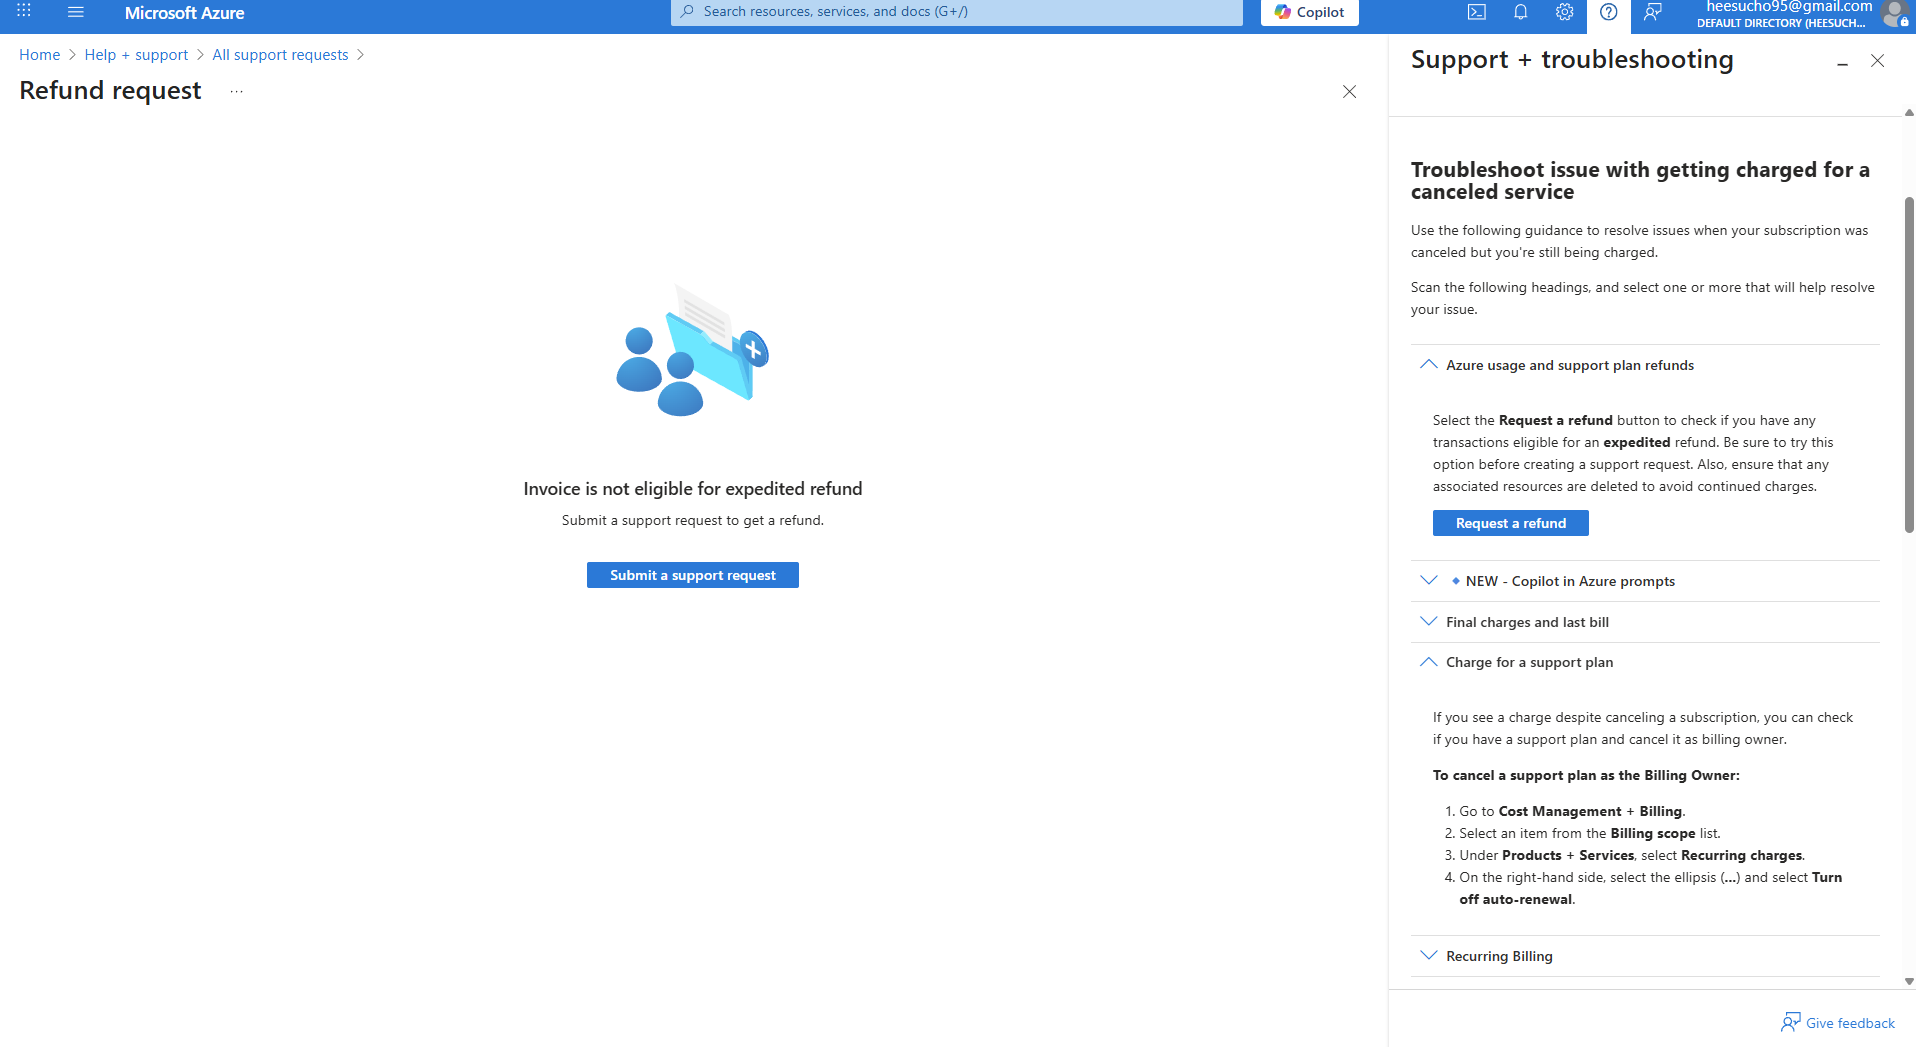Click the scroll up arrow in support panel

1909,113
